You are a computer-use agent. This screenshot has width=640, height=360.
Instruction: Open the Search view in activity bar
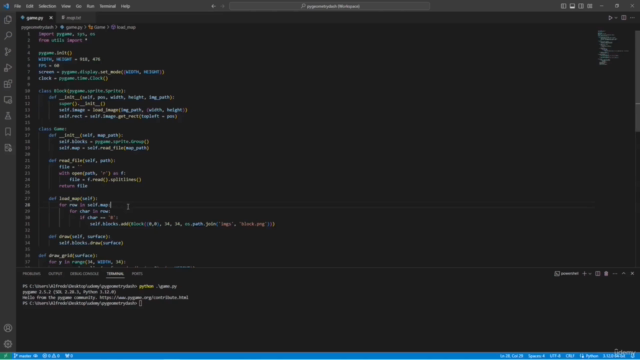tap(8, 36)
